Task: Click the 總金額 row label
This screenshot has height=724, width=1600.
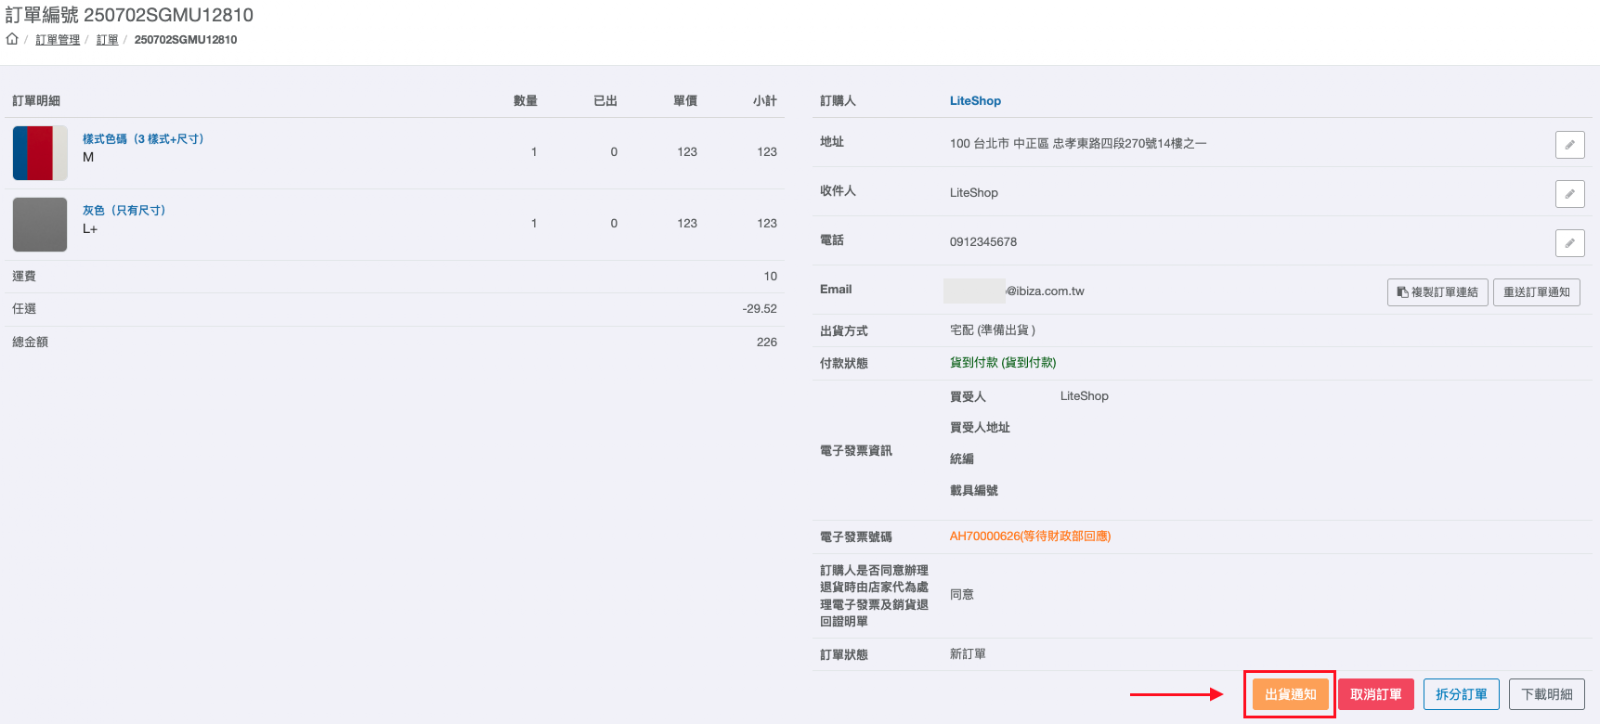Action: [x=30, y=342]
